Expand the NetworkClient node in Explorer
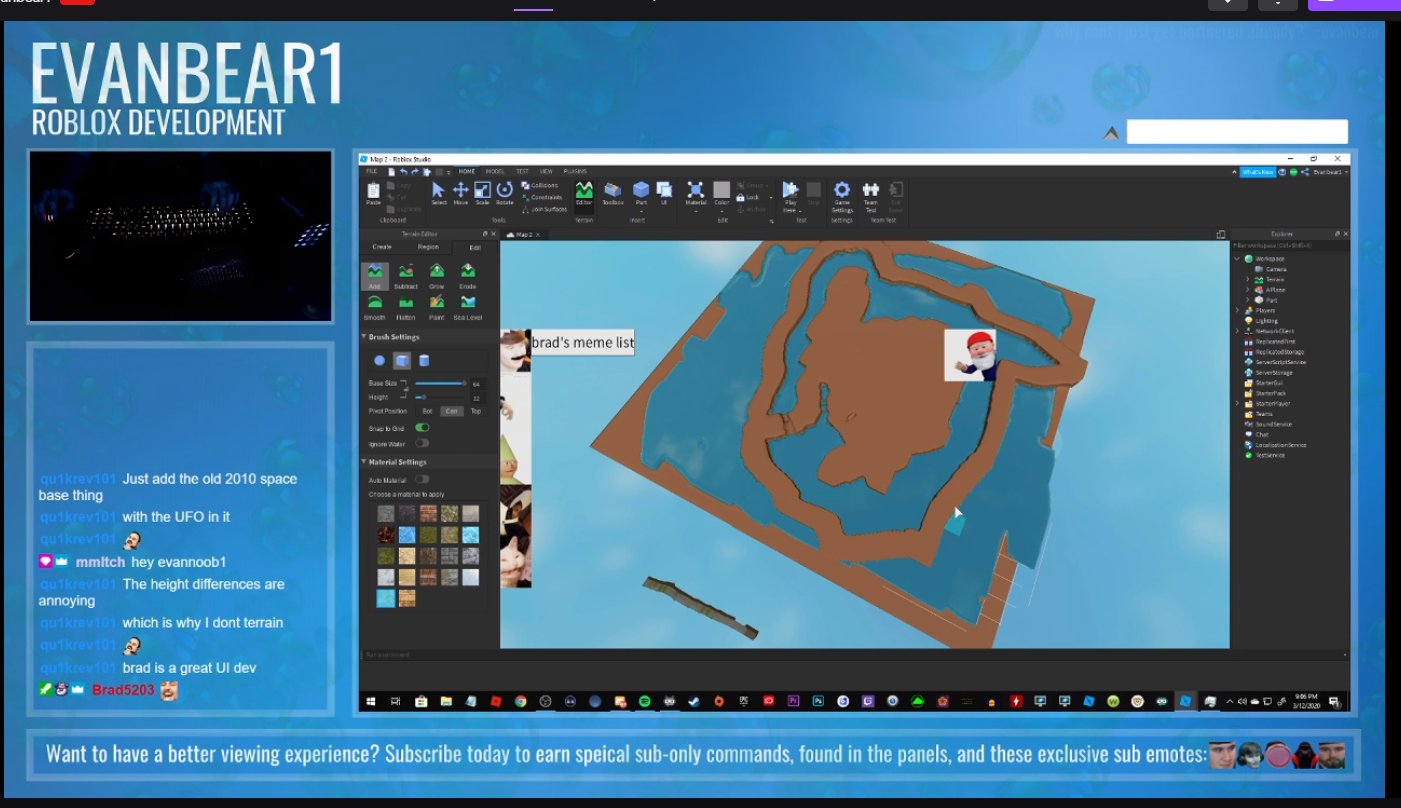1401x808 pixels. point(1237,331)
